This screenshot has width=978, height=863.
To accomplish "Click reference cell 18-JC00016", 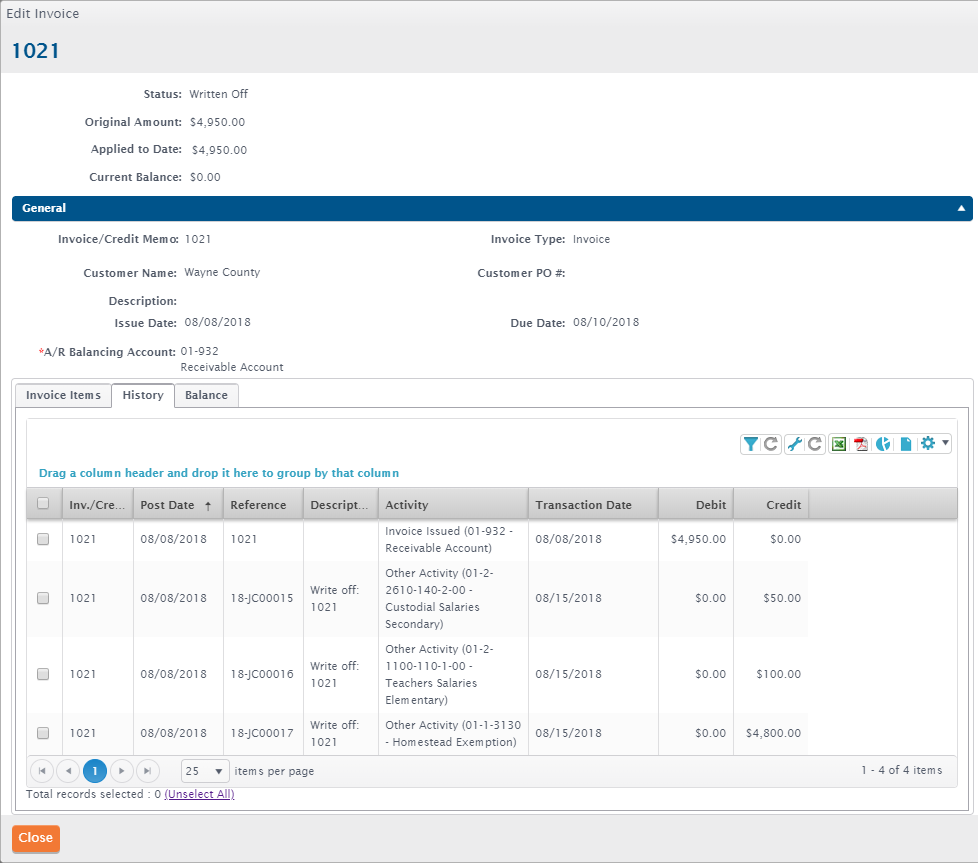I will point(262,675).
